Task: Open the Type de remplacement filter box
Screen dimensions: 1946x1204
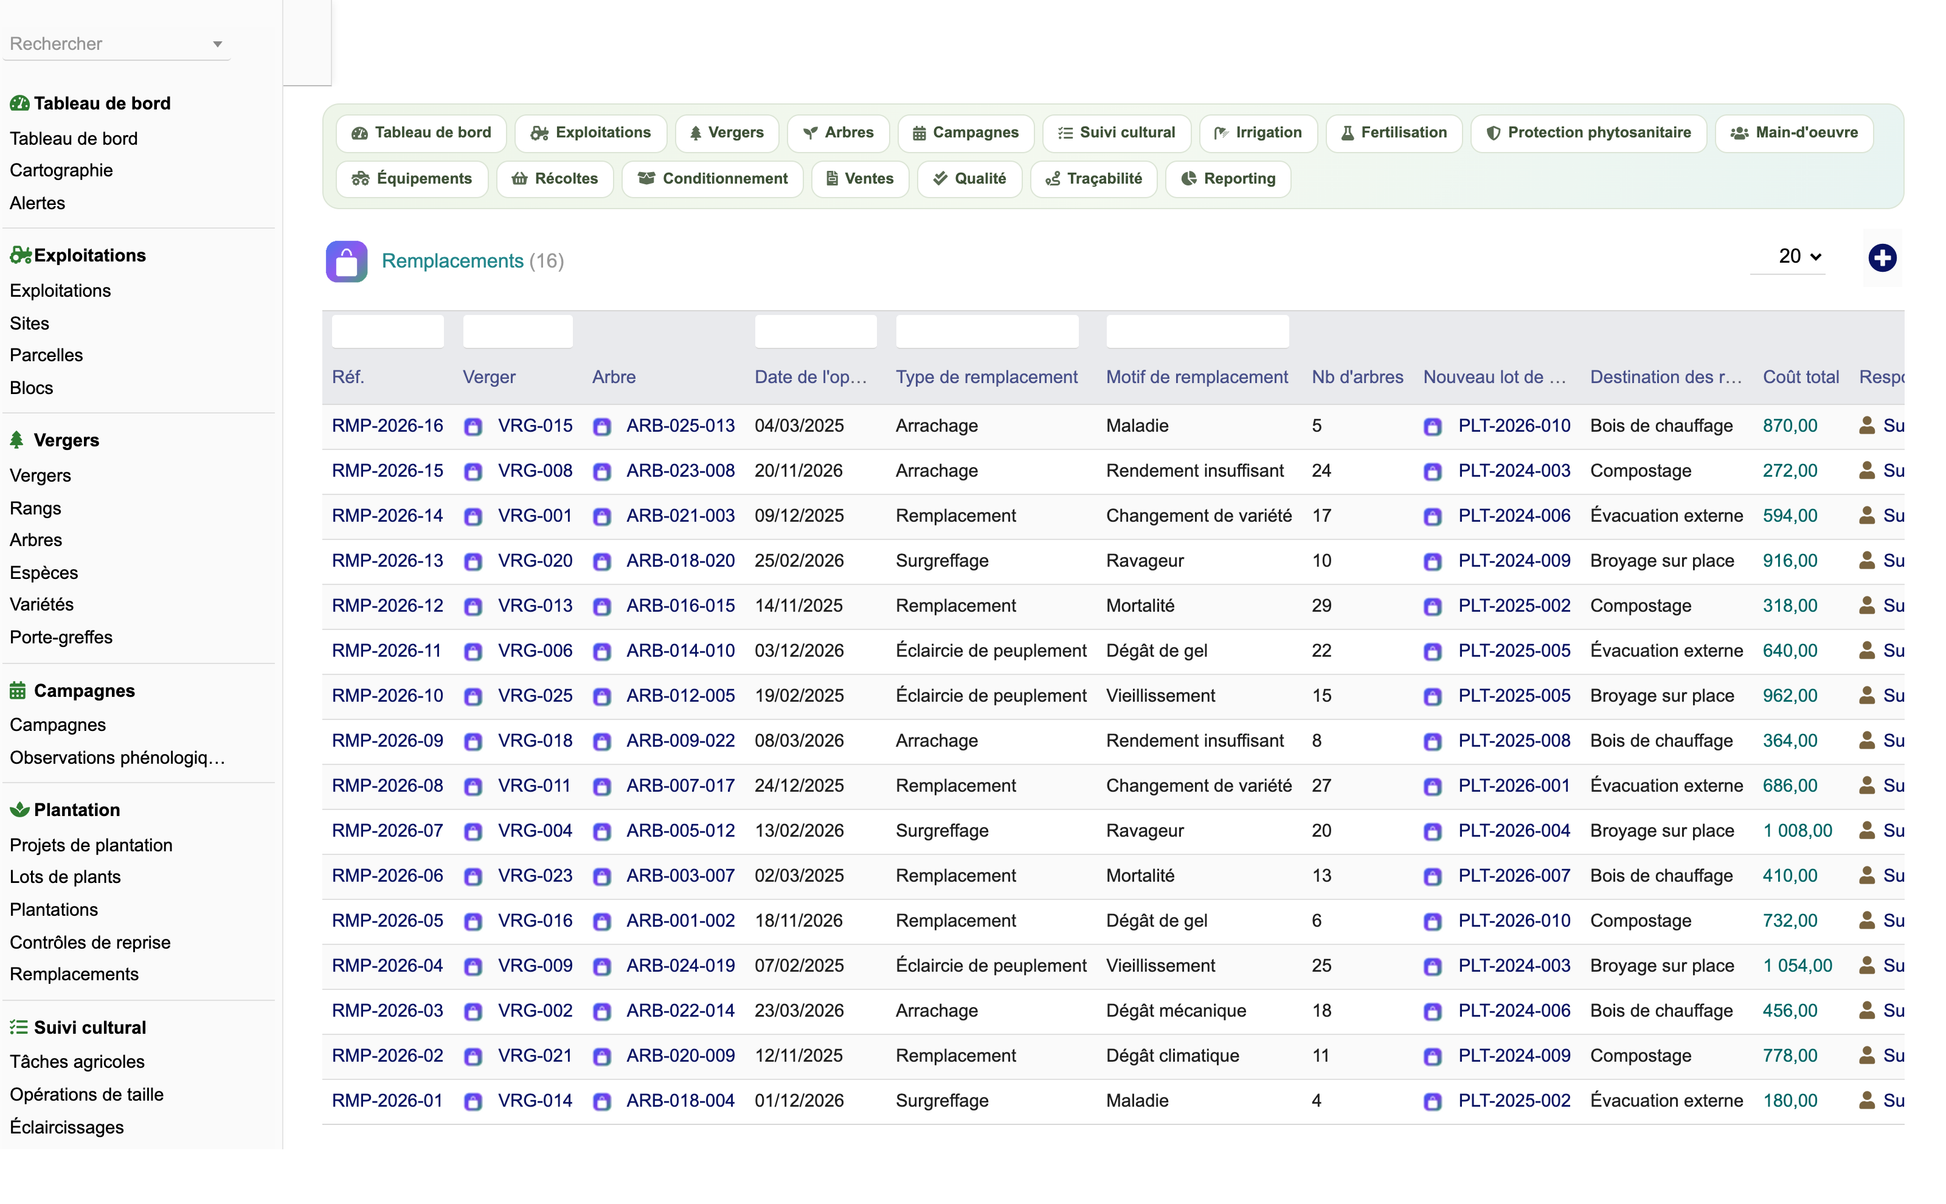Action: click(986, 331)
